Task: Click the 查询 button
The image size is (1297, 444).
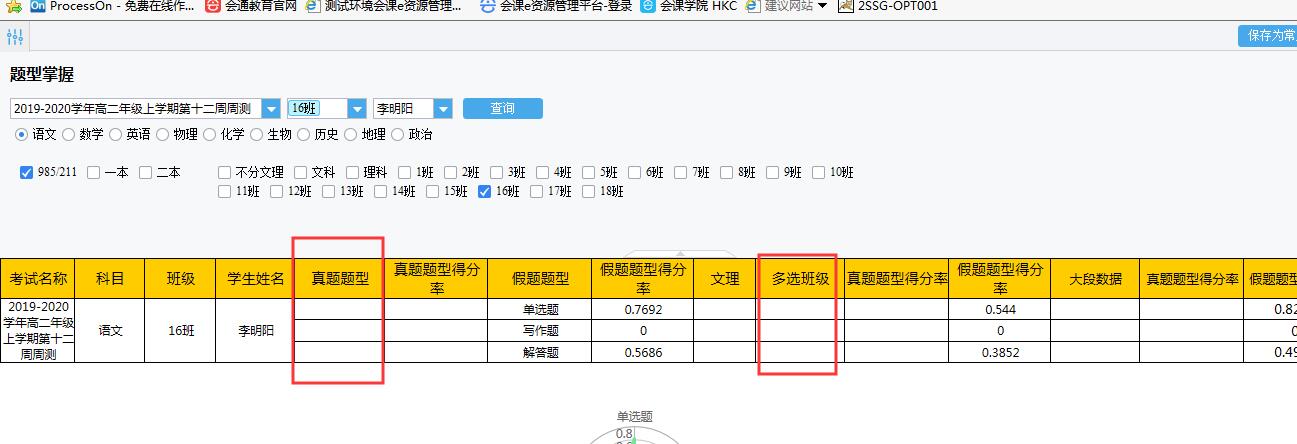Action: click(x=502, y=108)
